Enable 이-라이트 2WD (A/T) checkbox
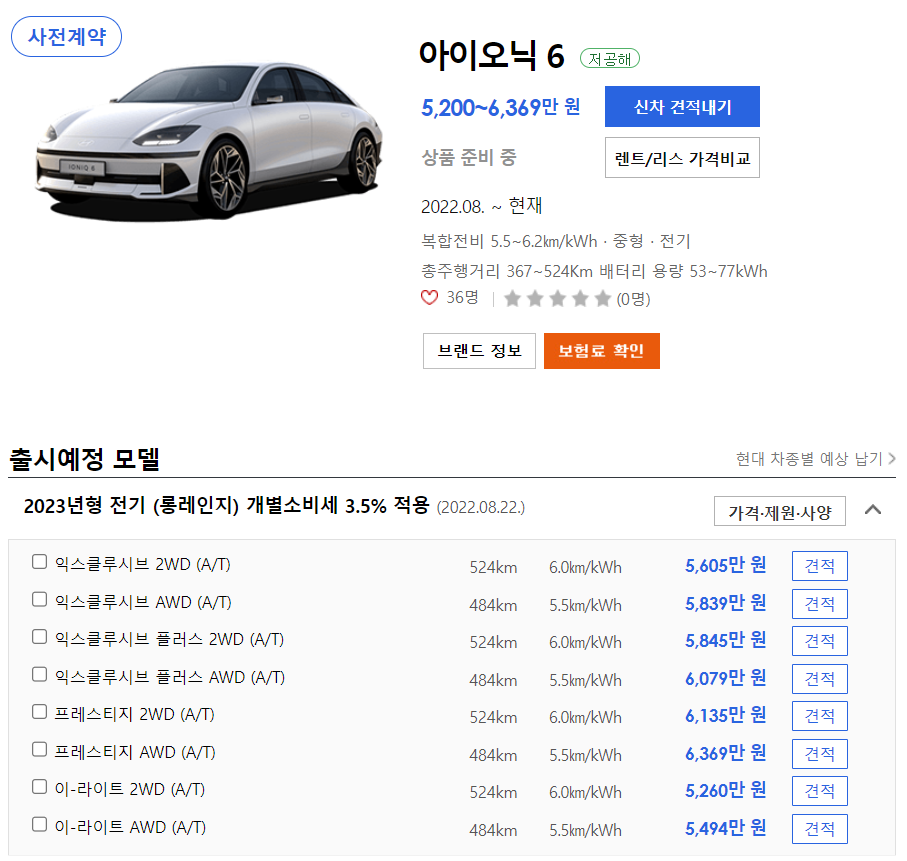 tap(39, 787)
